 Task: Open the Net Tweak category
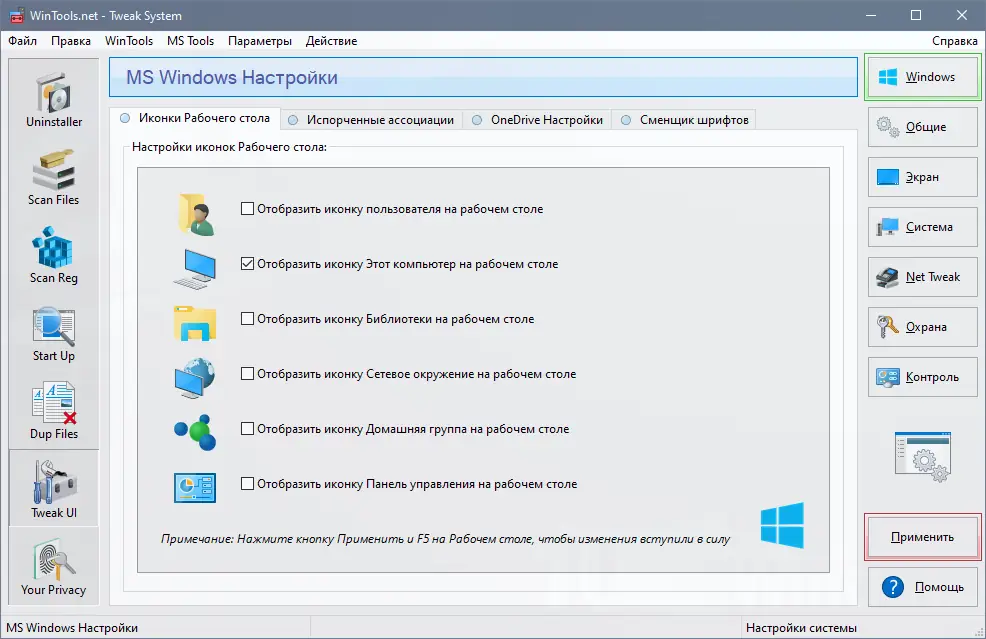922,277
